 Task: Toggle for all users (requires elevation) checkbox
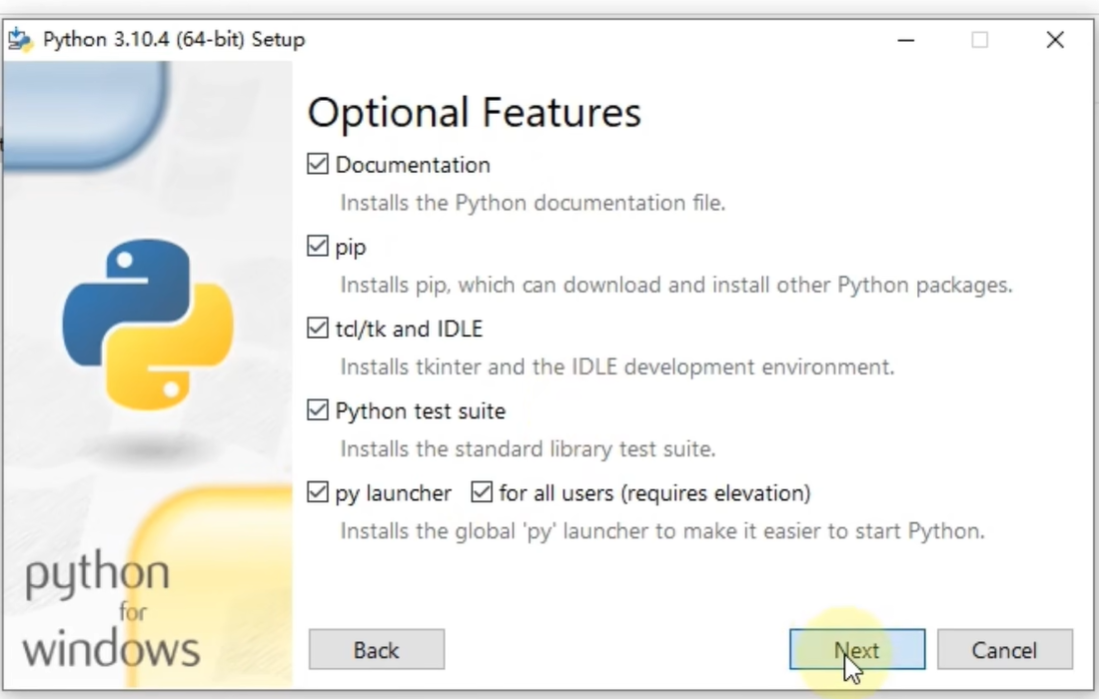(x=482, y=492)
